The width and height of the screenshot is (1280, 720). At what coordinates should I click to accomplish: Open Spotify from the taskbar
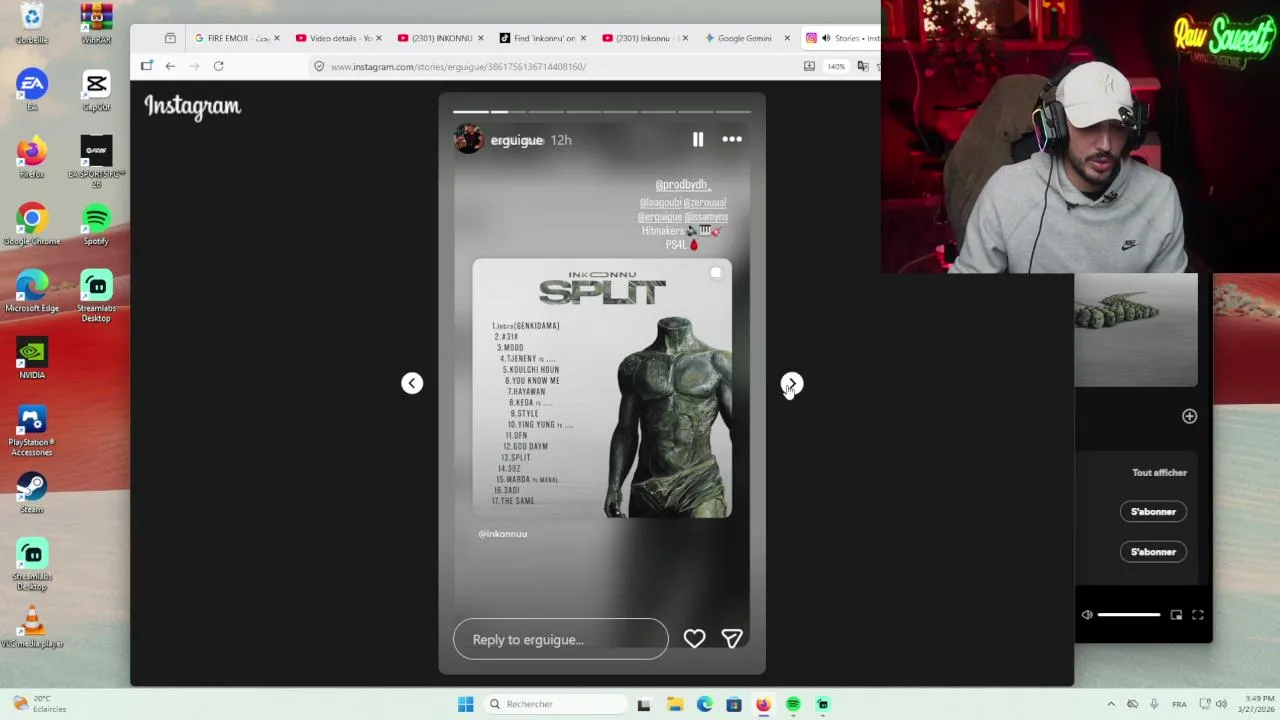793,704
